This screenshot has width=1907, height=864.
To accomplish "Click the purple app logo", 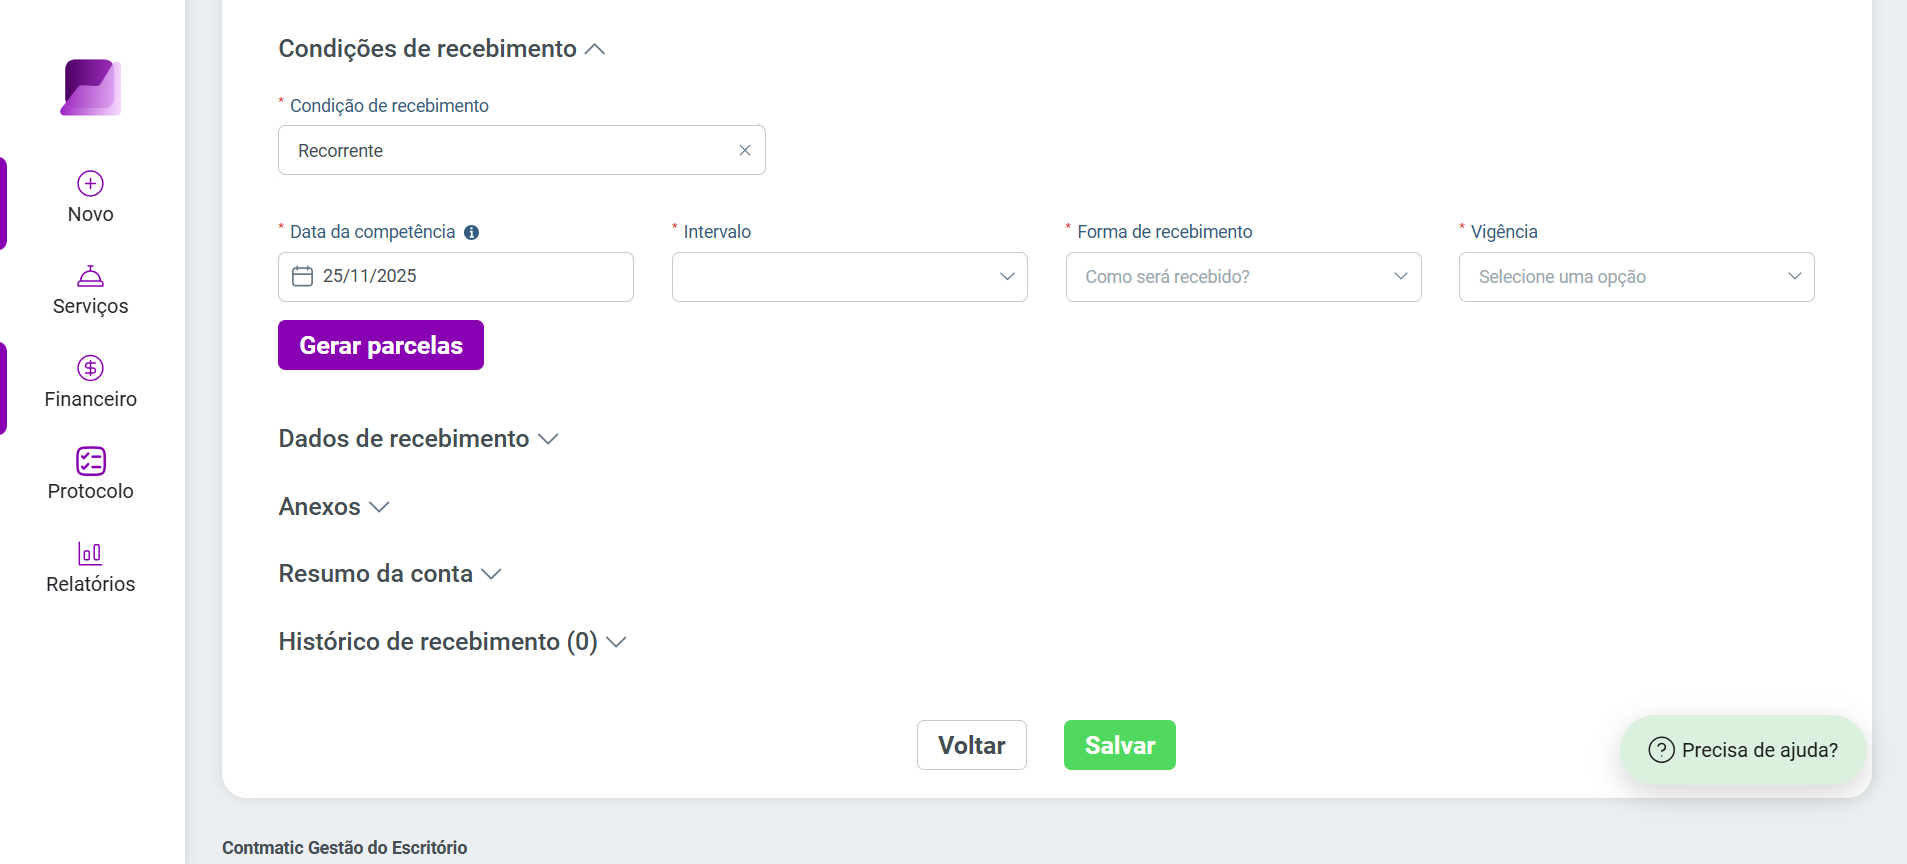I will (x=91, y=88).
